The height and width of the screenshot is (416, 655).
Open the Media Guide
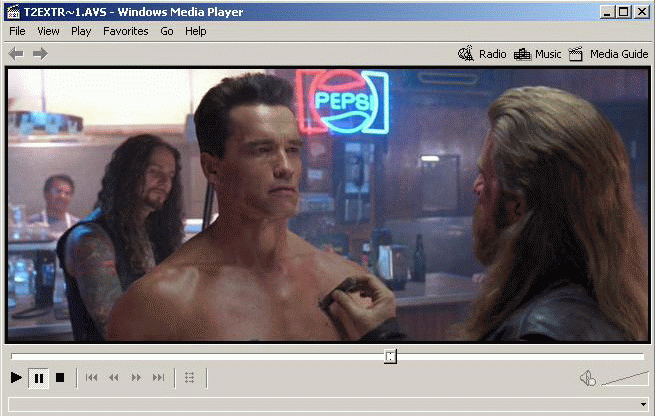coord(608,54)
